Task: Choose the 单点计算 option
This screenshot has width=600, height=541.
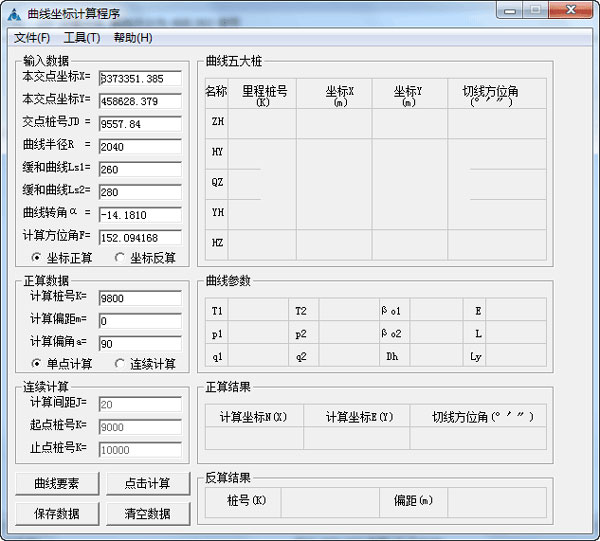Action: tap(37, 364)
